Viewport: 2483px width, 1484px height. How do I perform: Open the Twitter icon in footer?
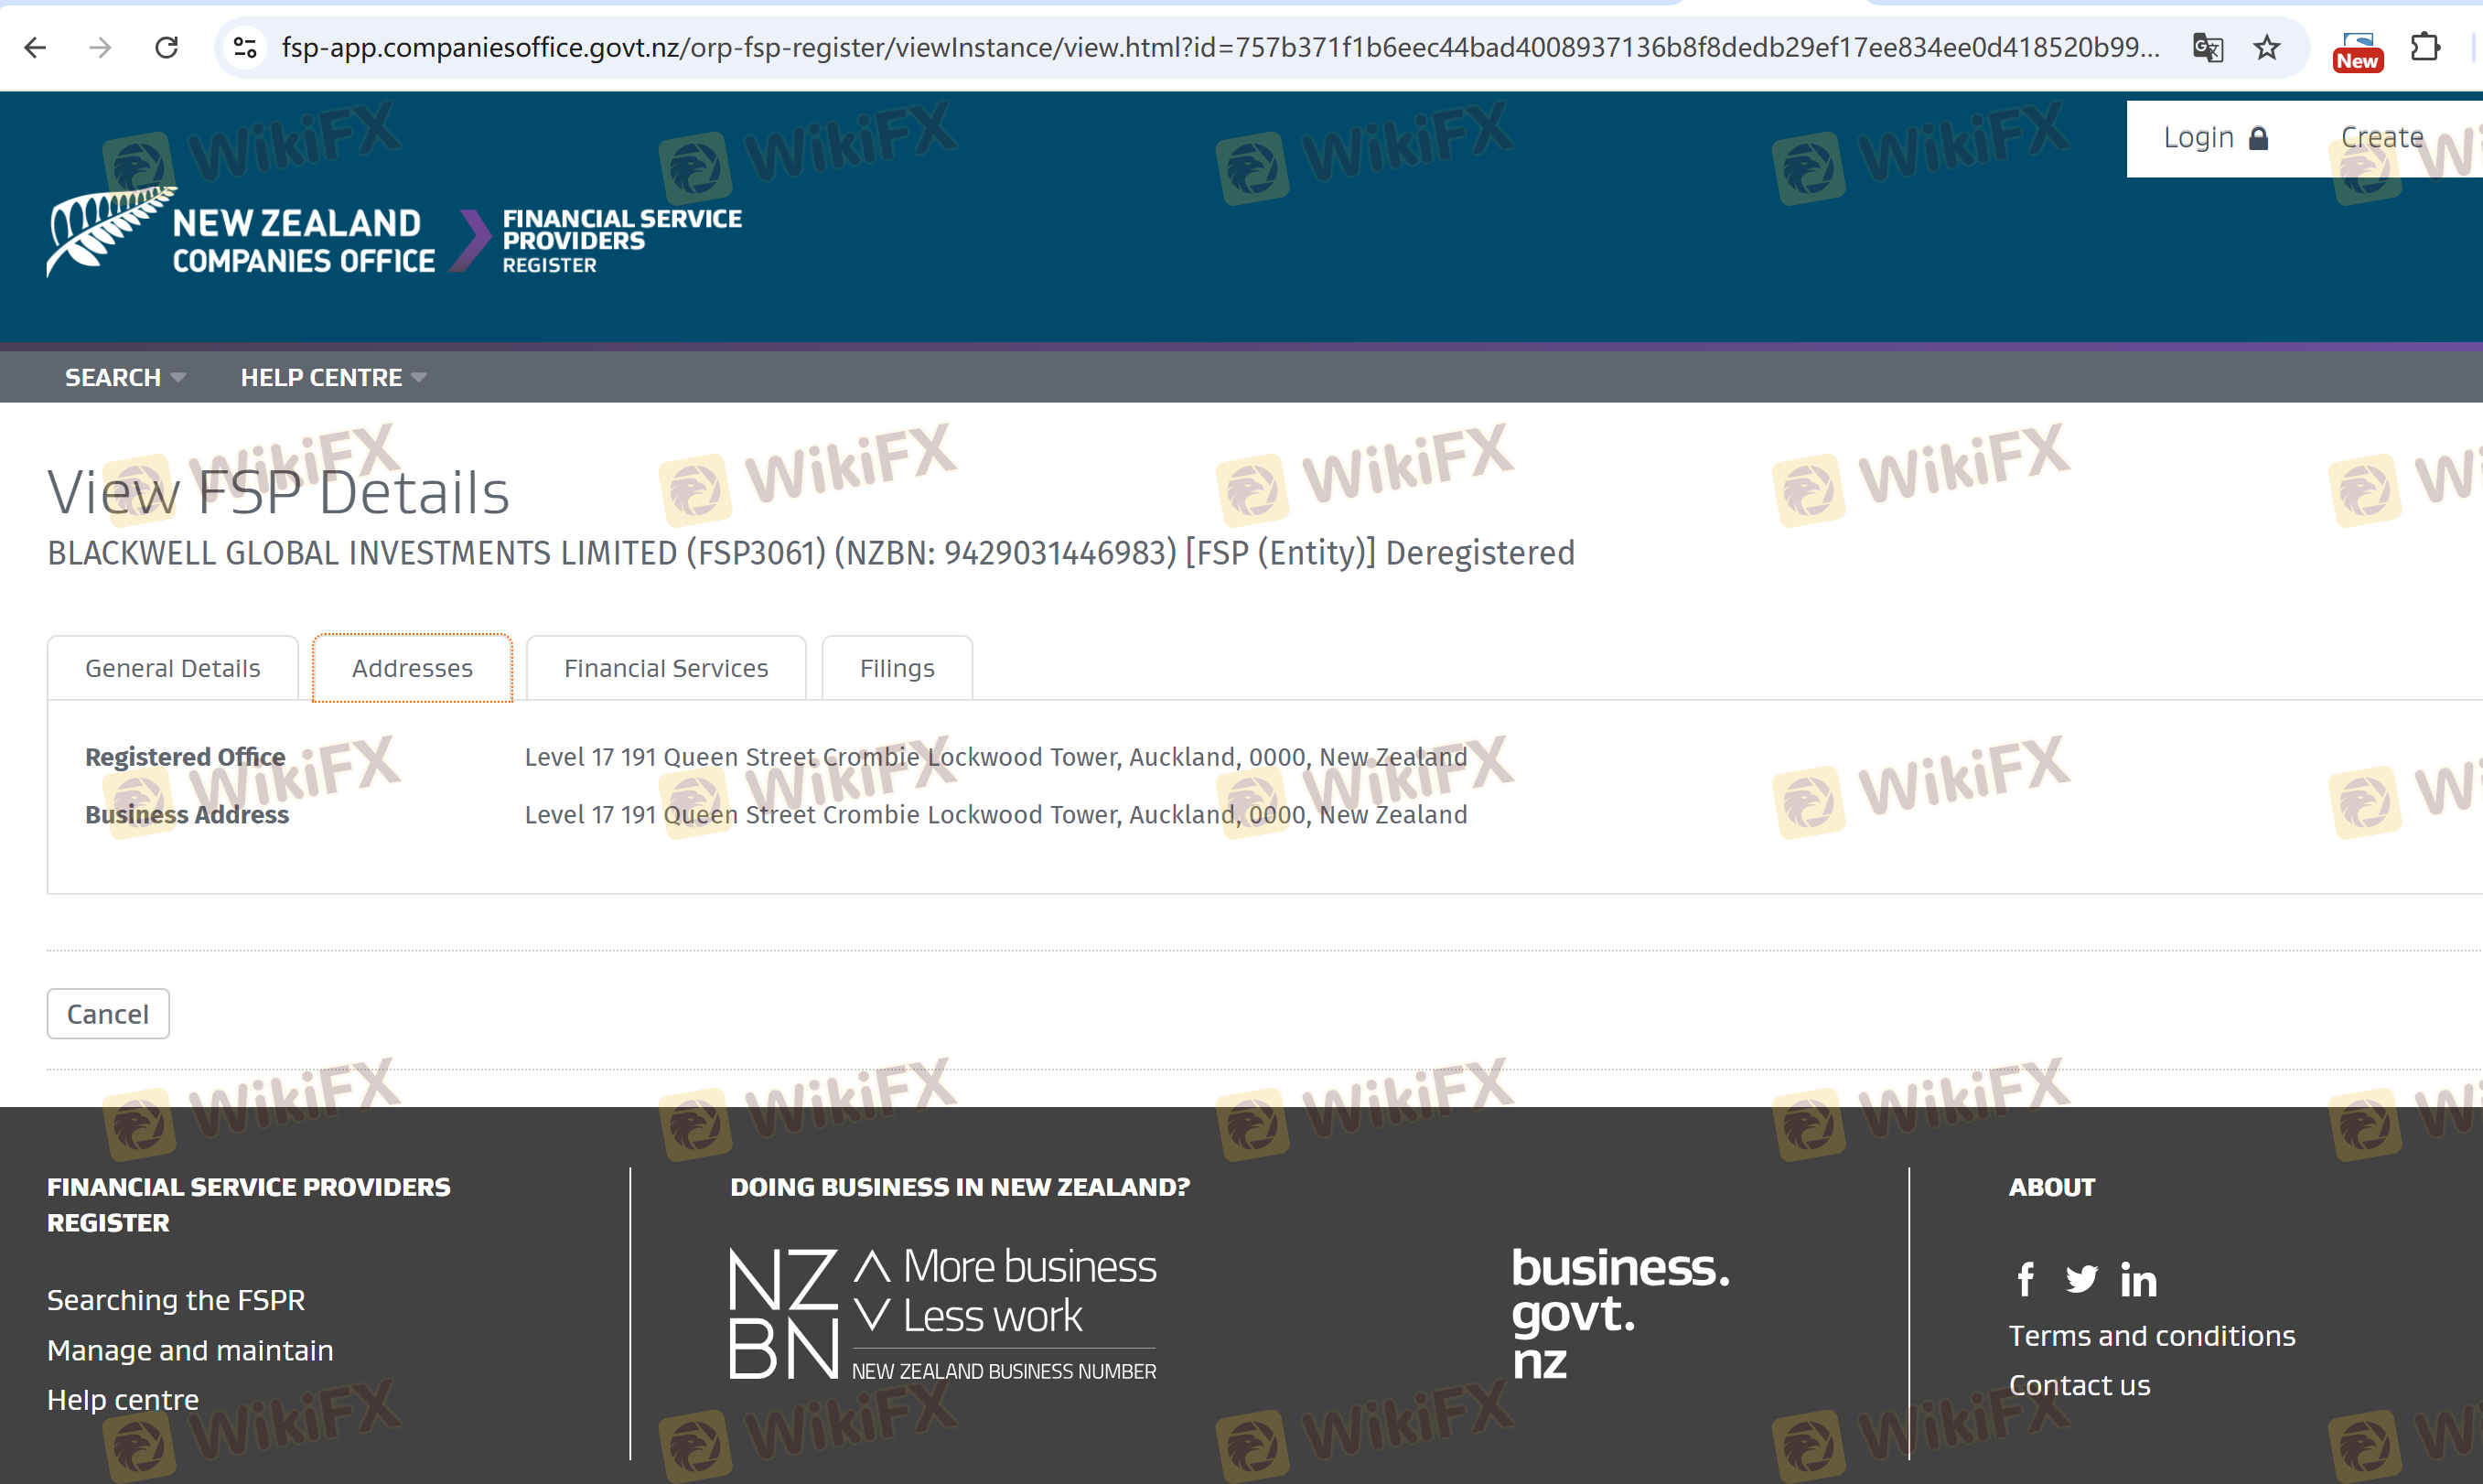pos(2082,1279)
